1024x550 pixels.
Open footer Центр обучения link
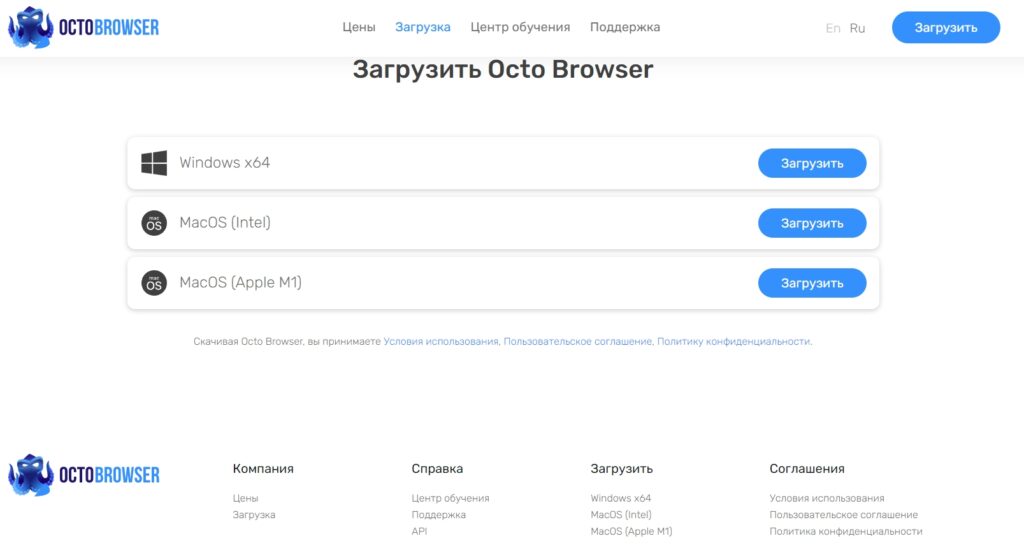pos(450,498)
